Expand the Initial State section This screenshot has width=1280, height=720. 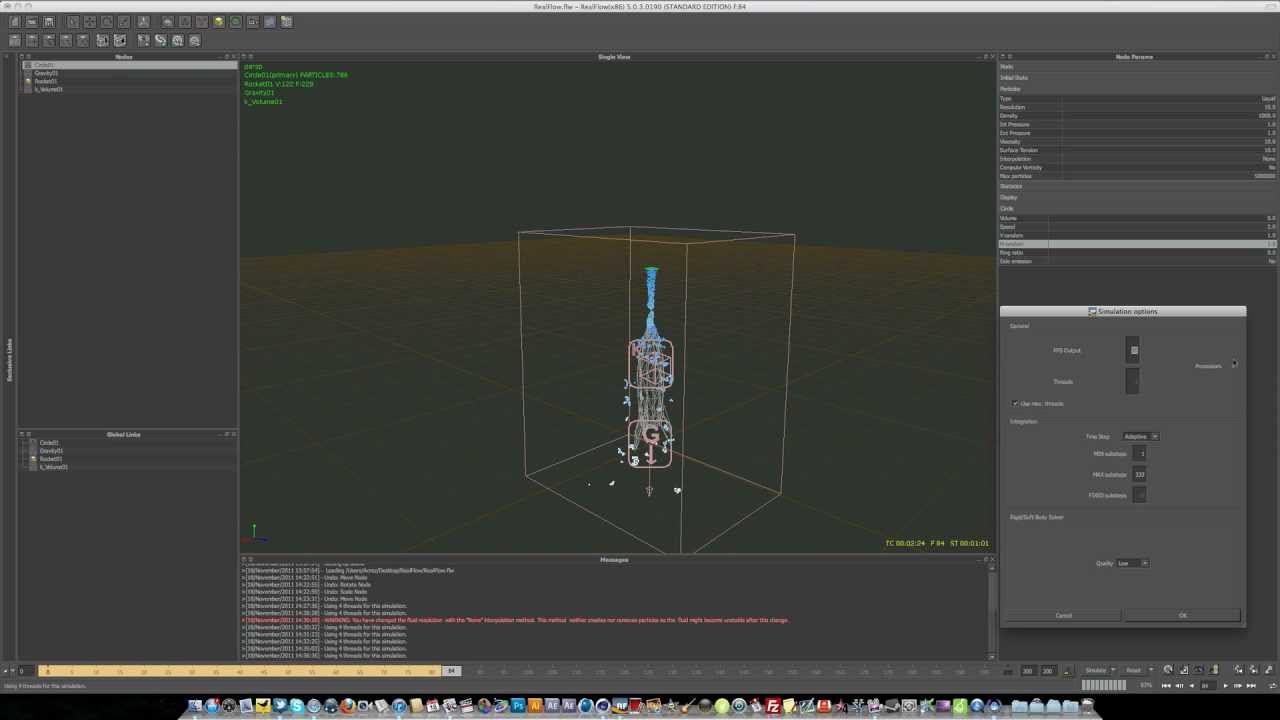1013,77
